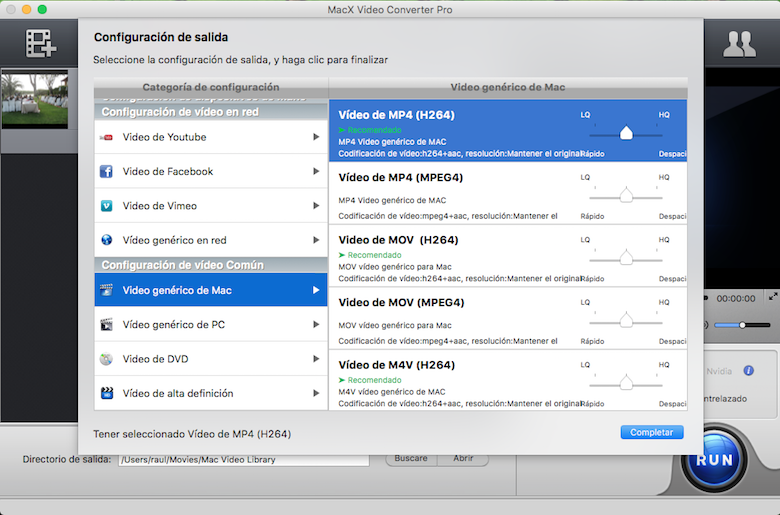780x515 pixels.
Task: Select Vídeo de Youtube category
Action: point(211,137)
